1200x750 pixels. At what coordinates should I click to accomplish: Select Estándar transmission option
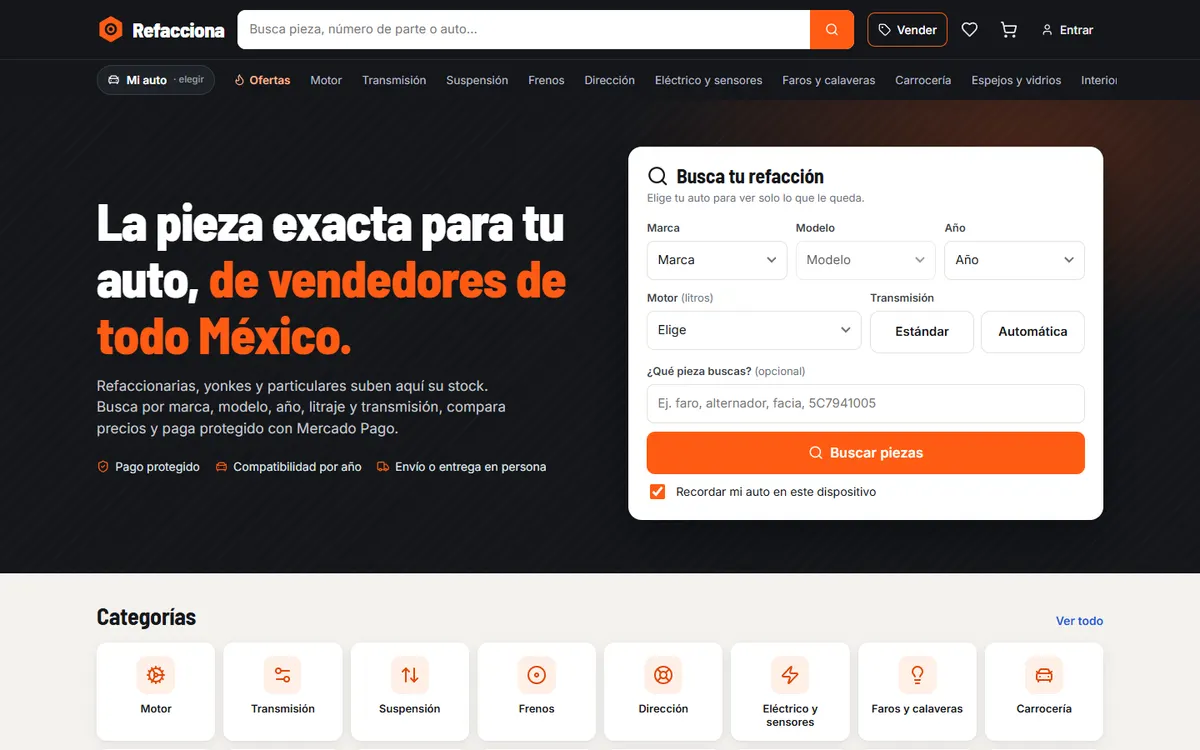pyautogui.click(x=922, y=331)
